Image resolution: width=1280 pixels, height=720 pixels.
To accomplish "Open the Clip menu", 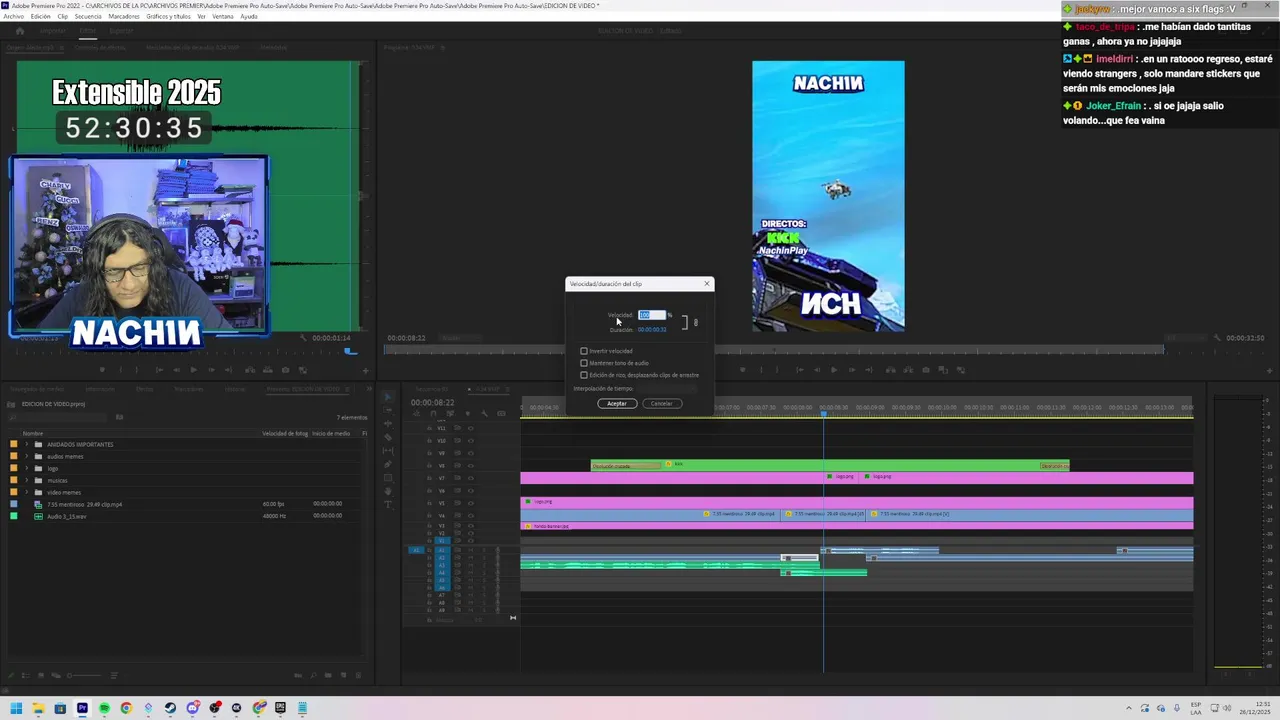I will coord(63,16).
